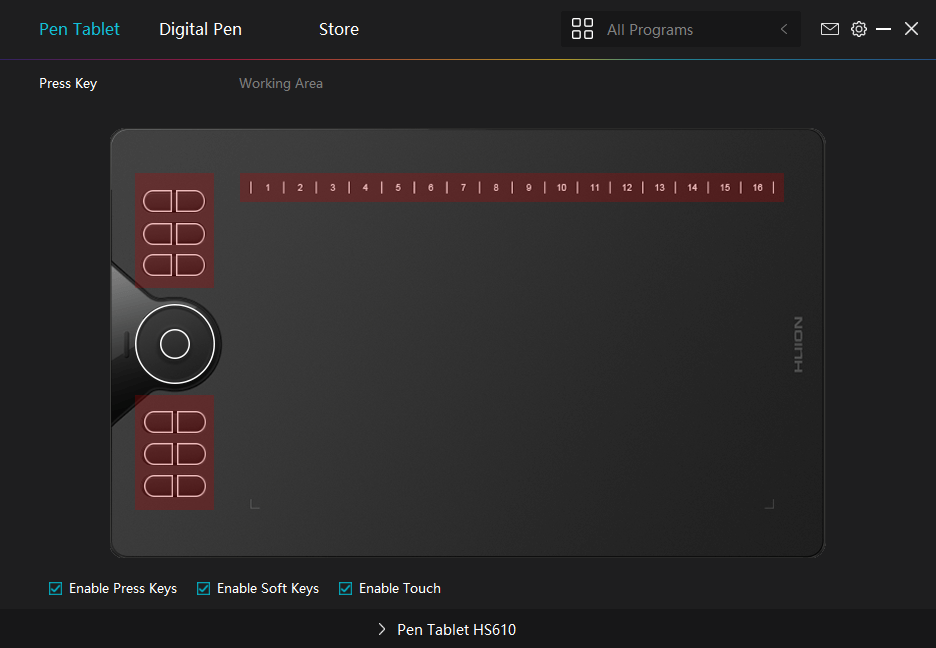Image resolution: width=936 pixels, height=648 pixels.
Task: Expand the Pen Tablet HS610 device selector
Action: [382, 629]
